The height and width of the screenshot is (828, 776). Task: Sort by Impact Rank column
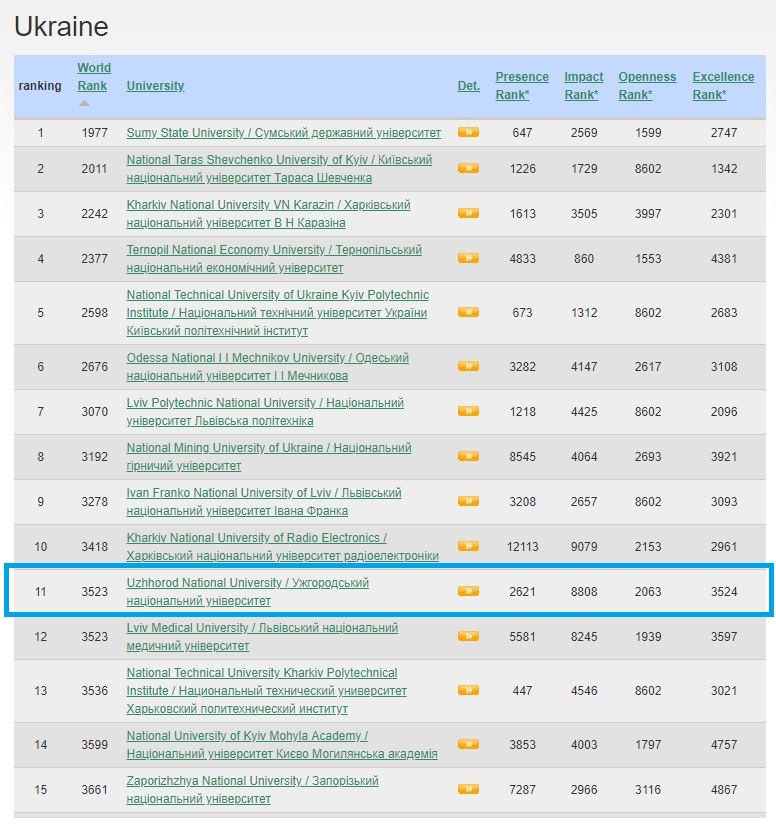(x=583, y=86)
